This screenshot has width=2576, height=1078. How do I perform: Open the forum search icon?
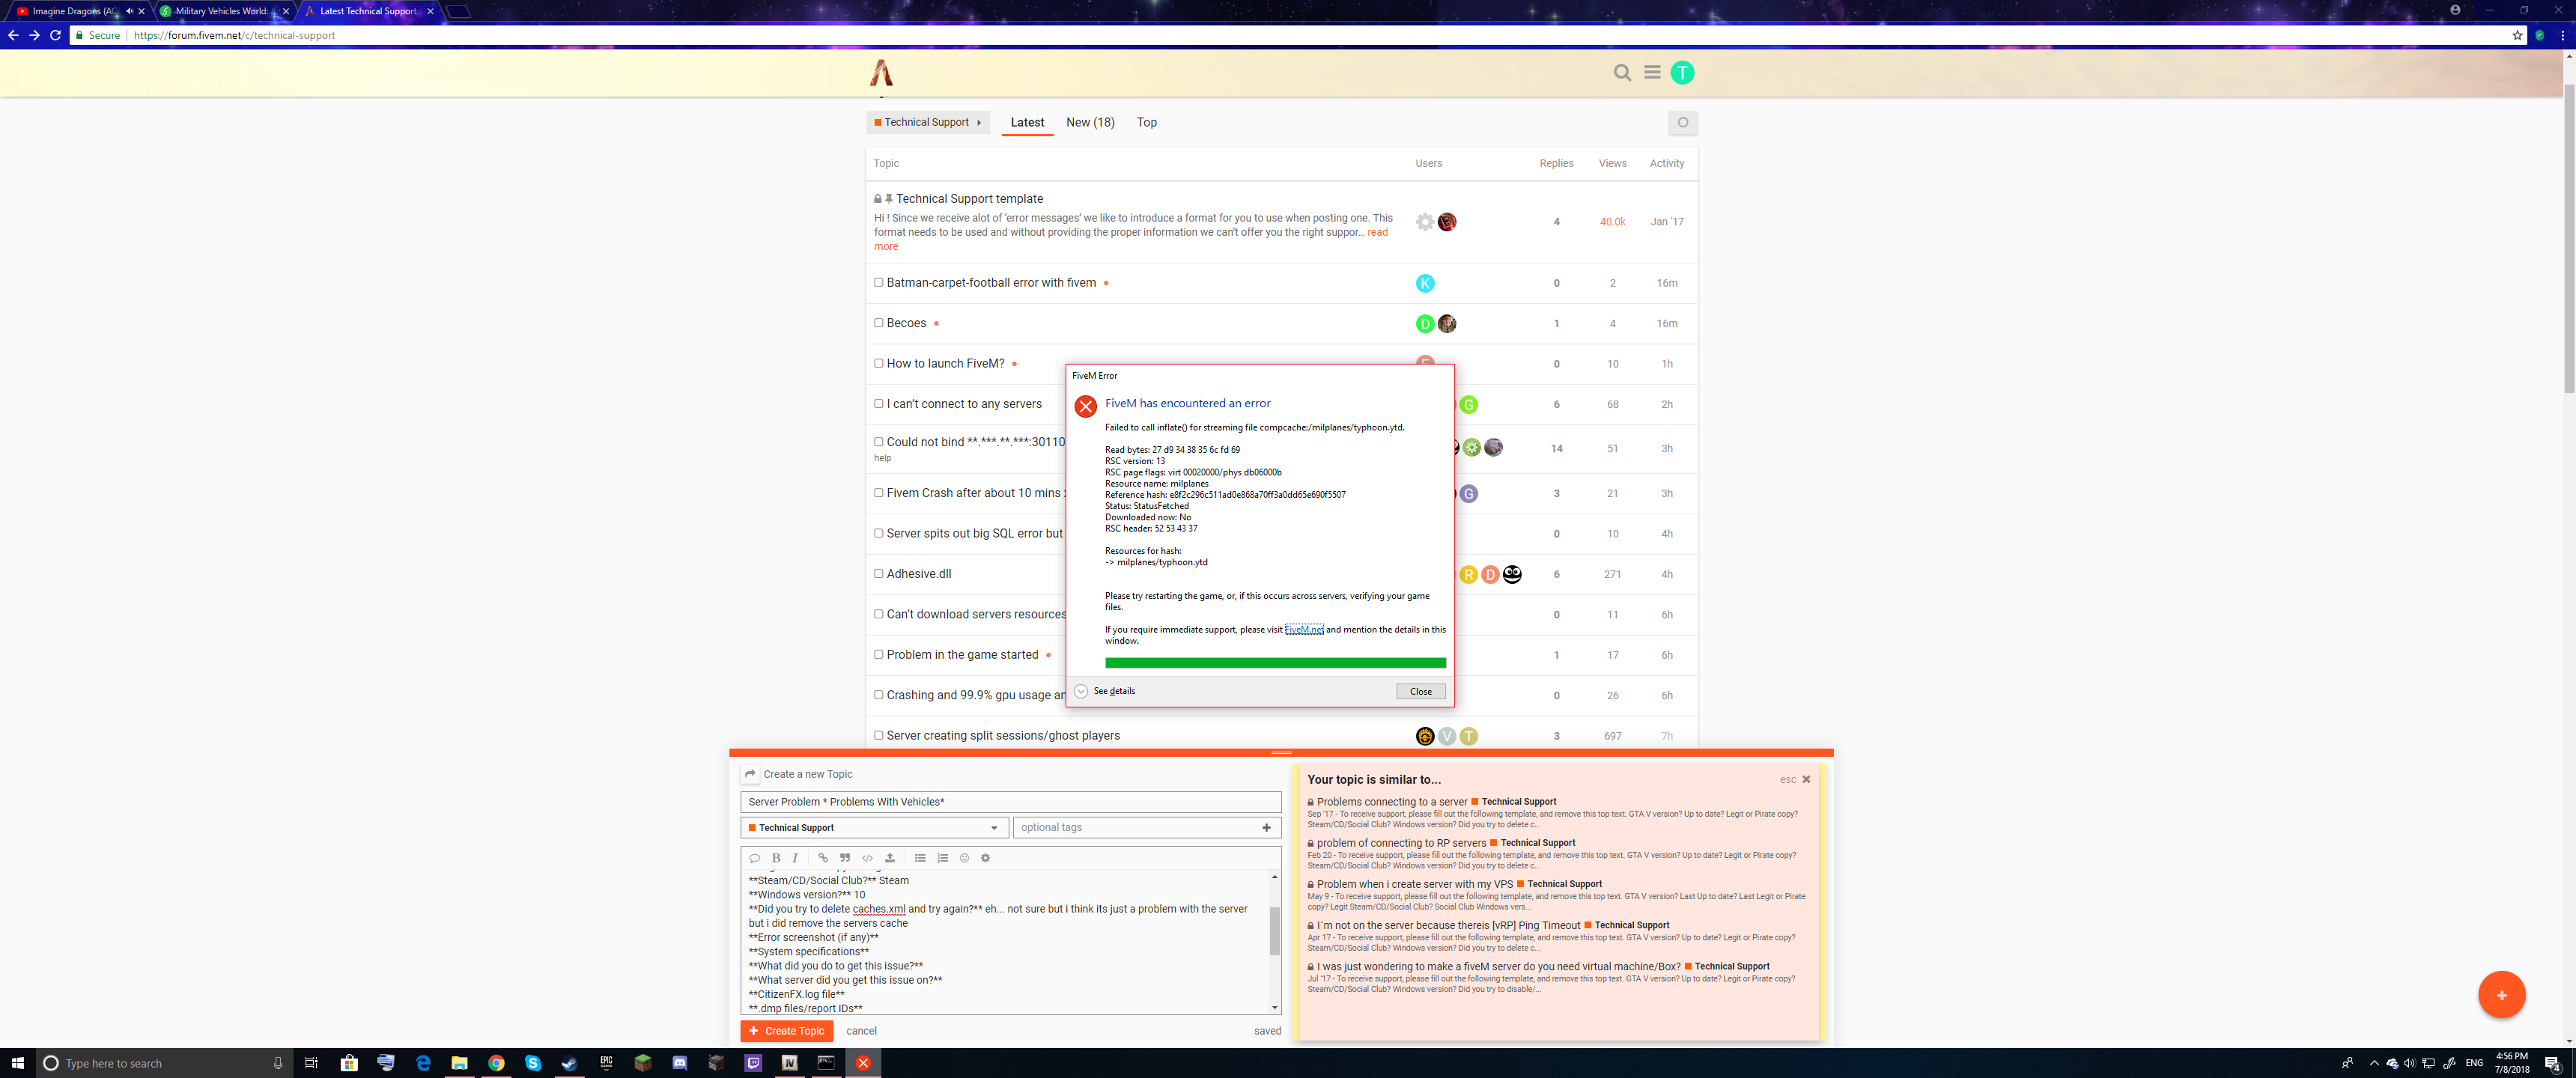pyautogui.click(x=1622, y=72)
